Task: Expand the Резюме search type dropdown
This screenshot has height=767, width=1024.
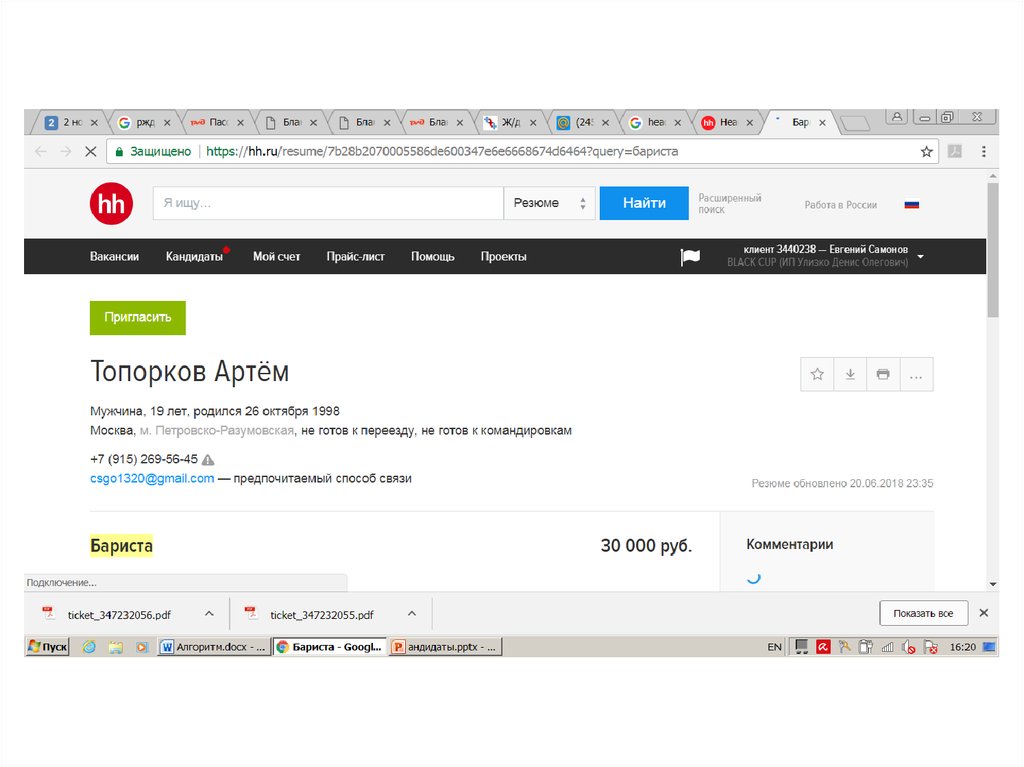Action: tap(549, 203)
